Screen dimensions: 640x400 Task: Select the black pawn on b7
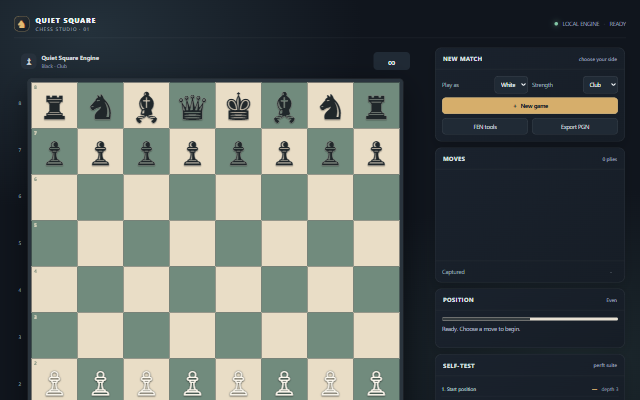[x=100, y=153]
